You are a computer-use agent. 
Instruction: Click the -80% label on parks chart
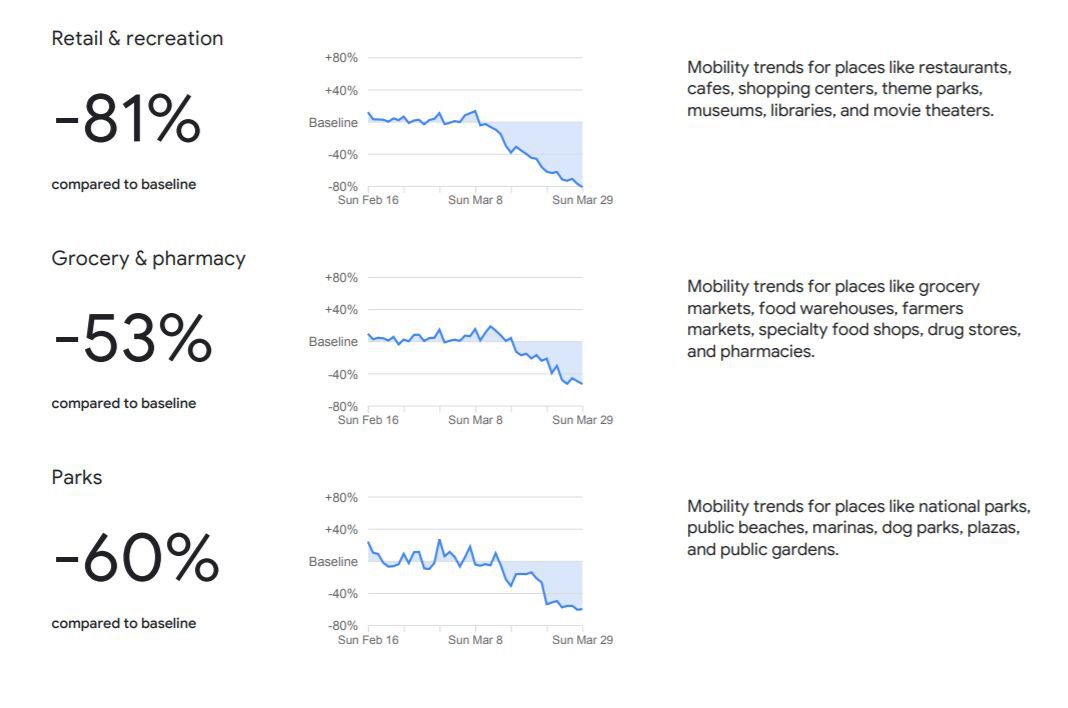pos(341,626)
